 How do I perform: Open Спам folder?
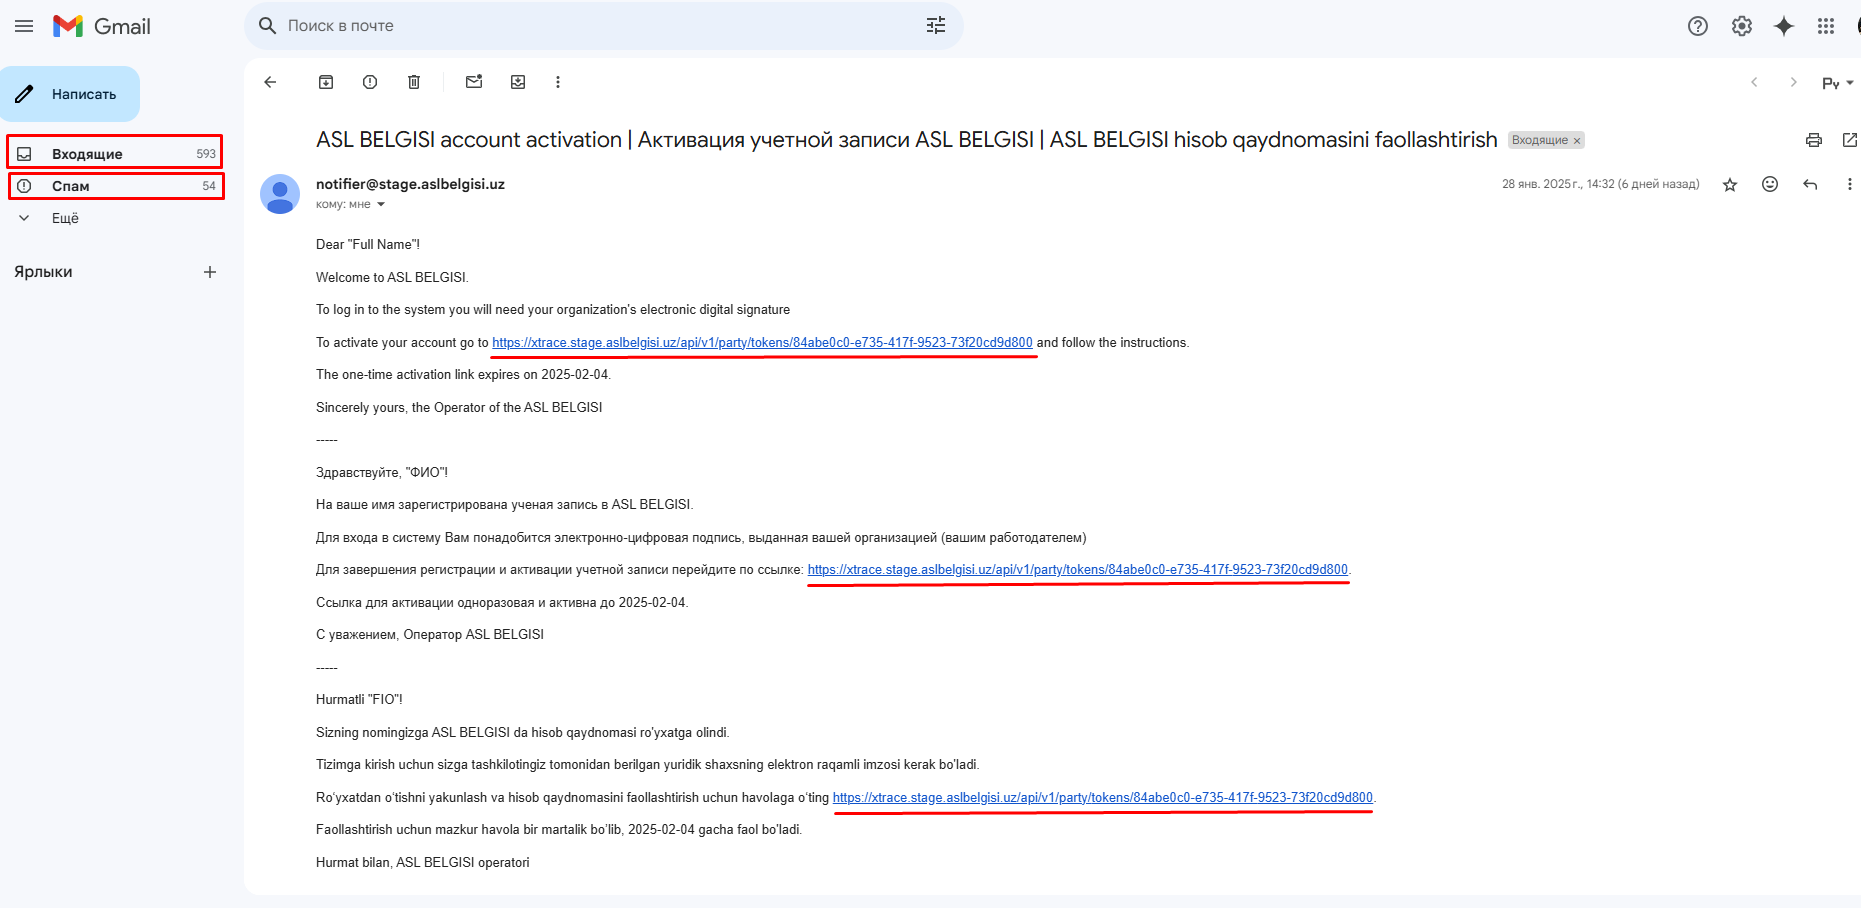click(115, 186)
